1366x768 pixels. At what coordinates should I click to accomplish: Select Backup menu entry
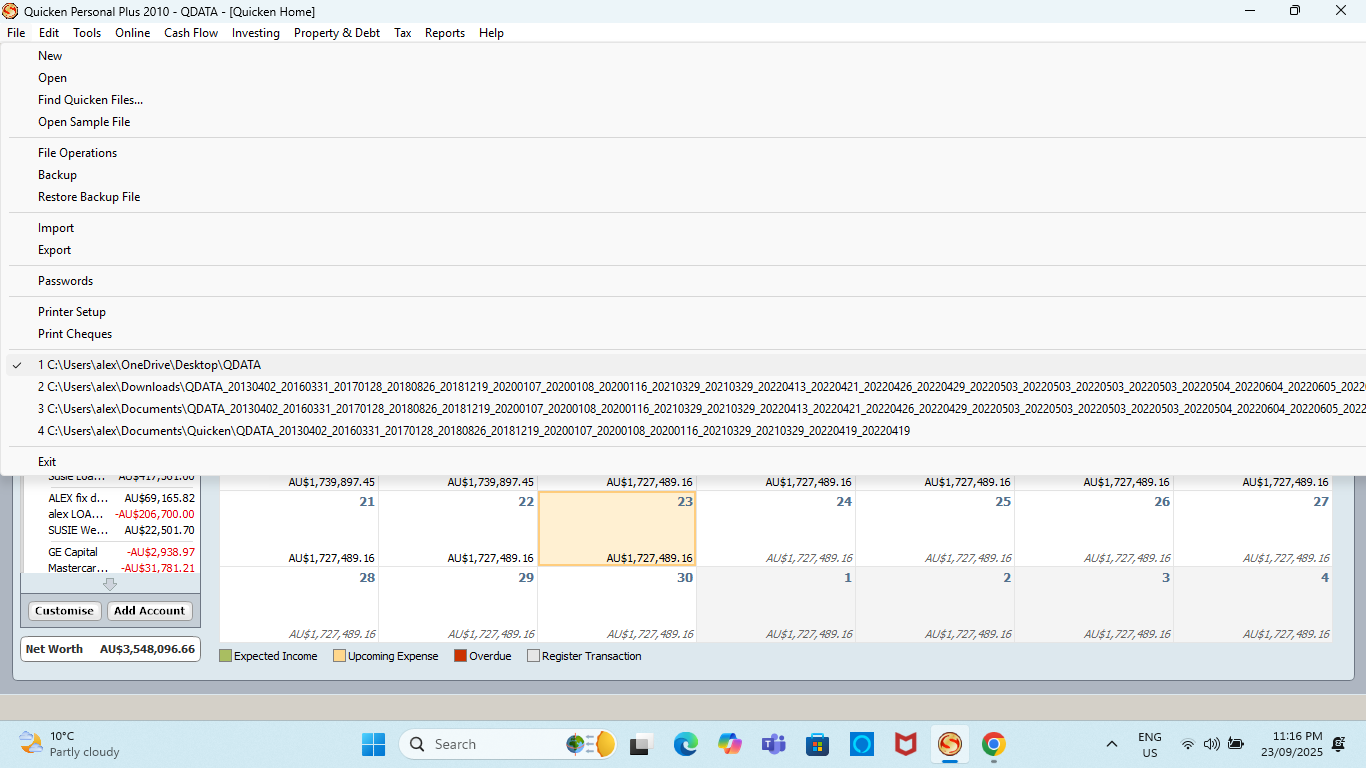57,175
